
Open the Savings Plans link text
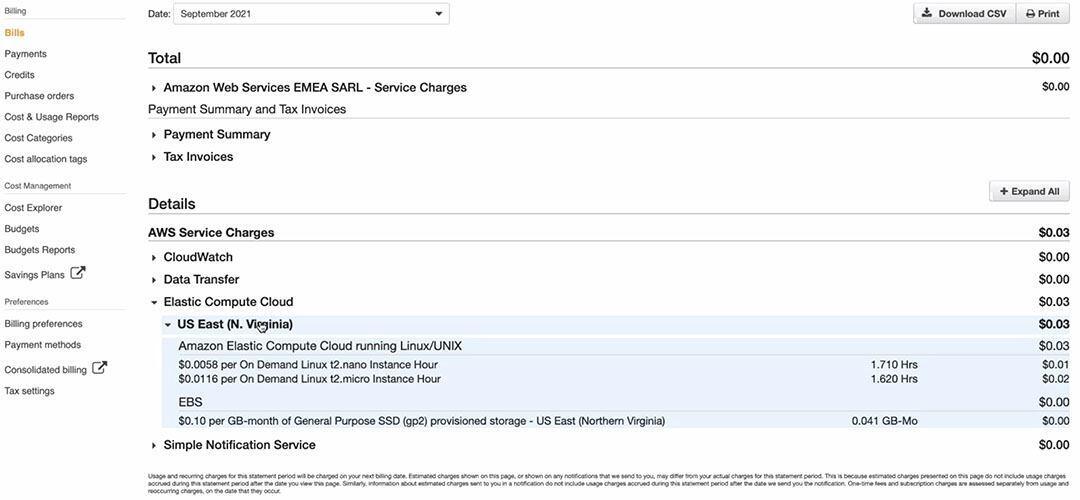(34, 275)
